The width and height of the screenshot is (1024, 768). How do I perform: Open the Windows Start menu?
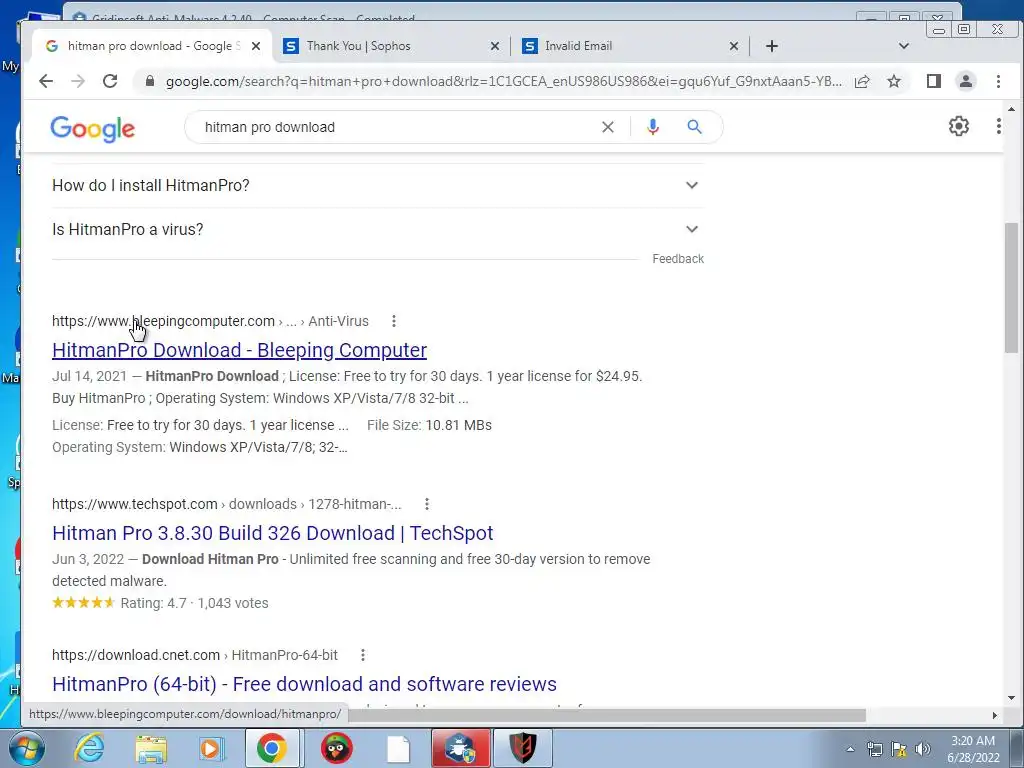click(26, 748)
